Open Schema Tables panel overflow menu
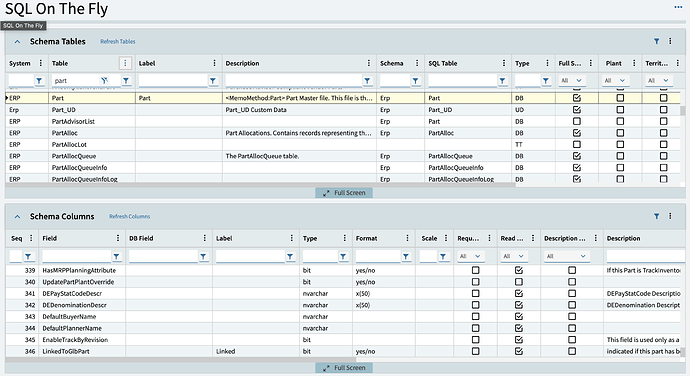Image resolution: width=690 pixels, height=376 pixels. coord(670,41)
